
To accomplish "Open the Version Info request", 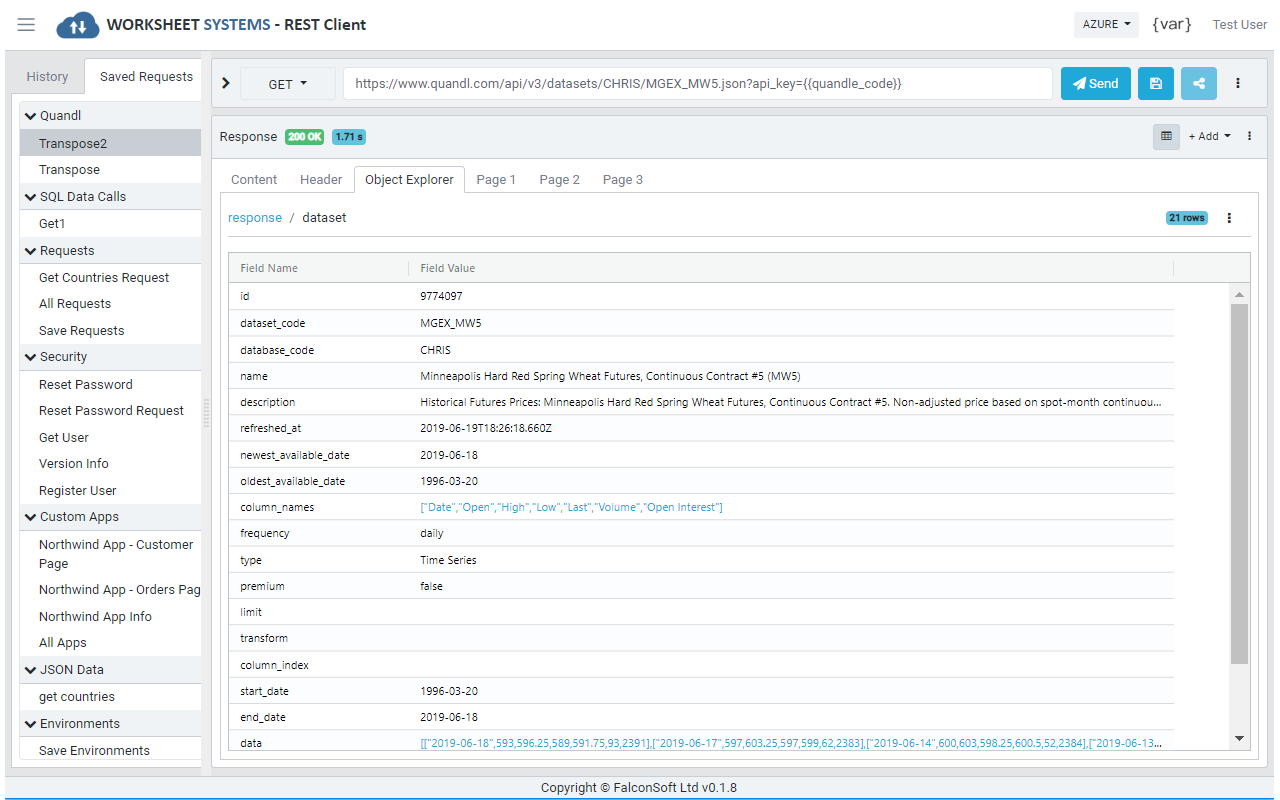I will pos(110,463).
